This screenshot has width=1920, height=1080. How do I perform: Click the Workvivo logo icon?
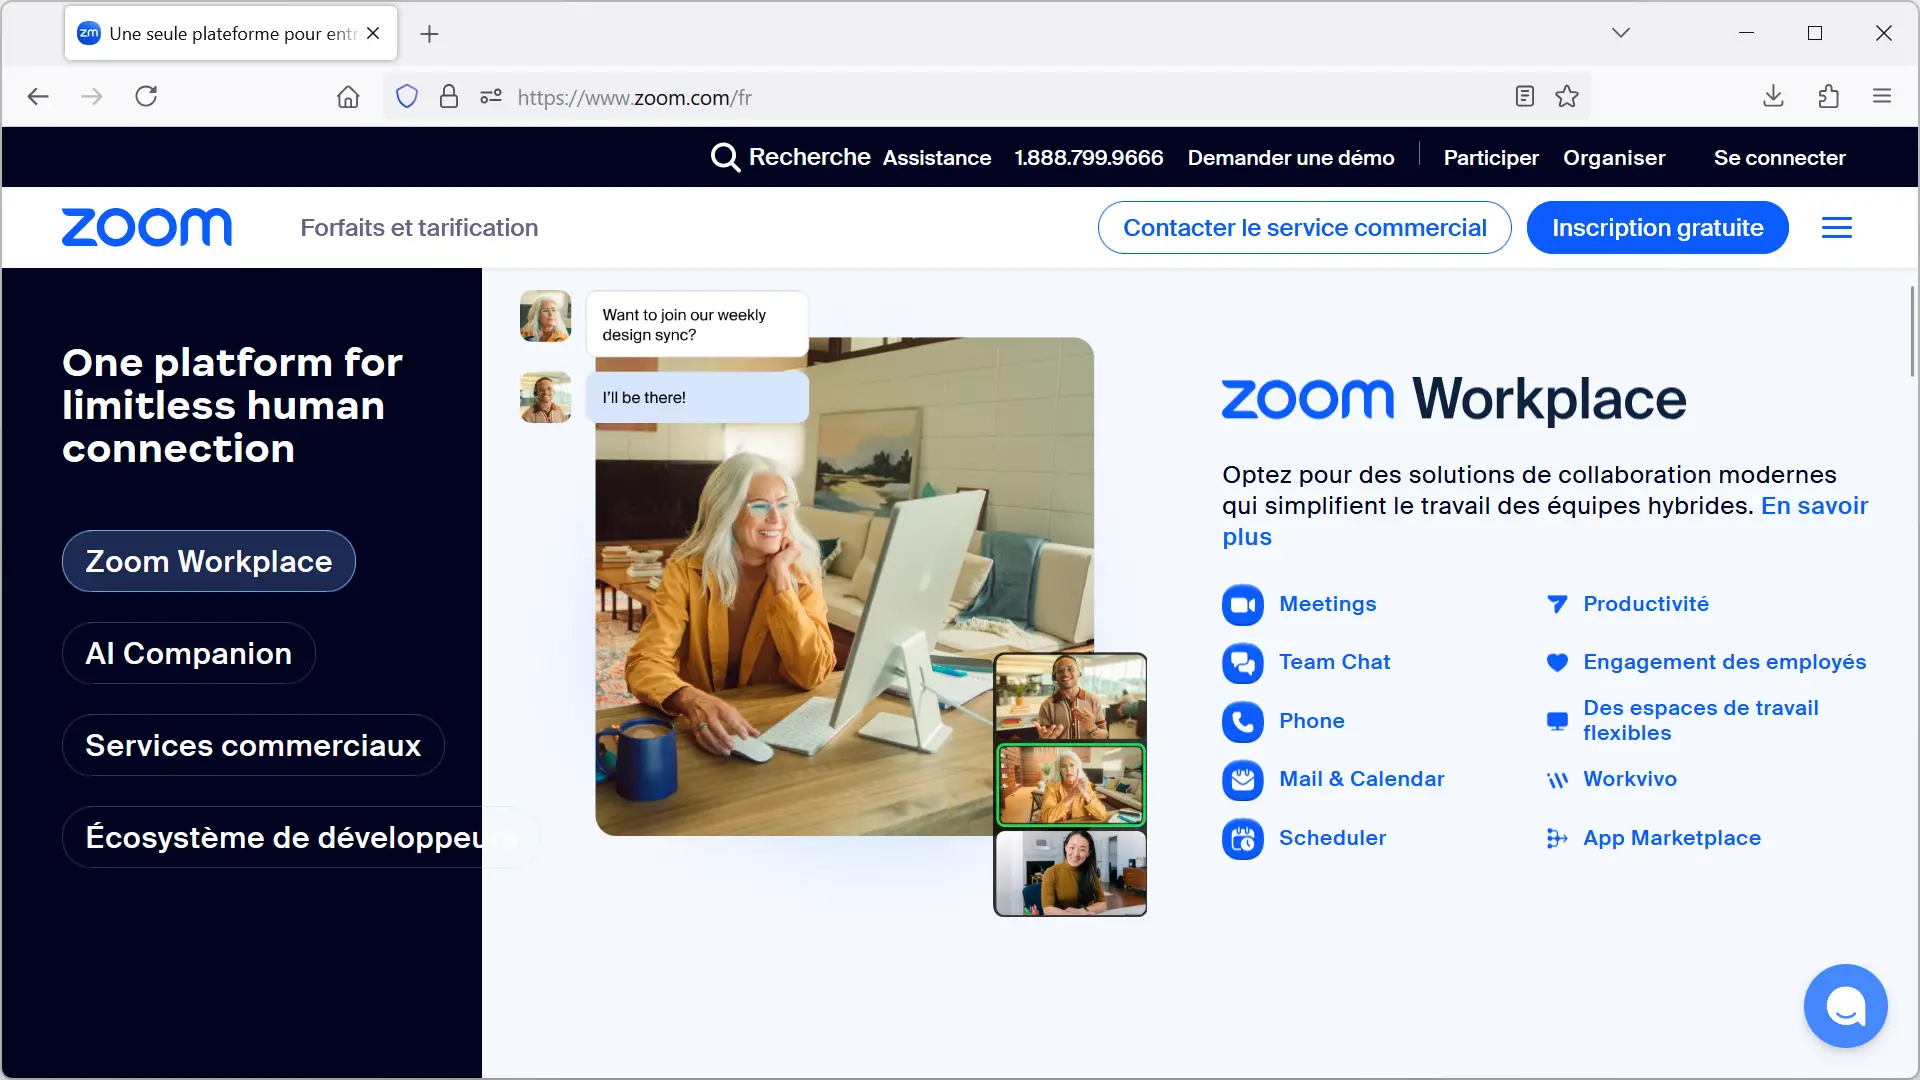[1557, 780]
